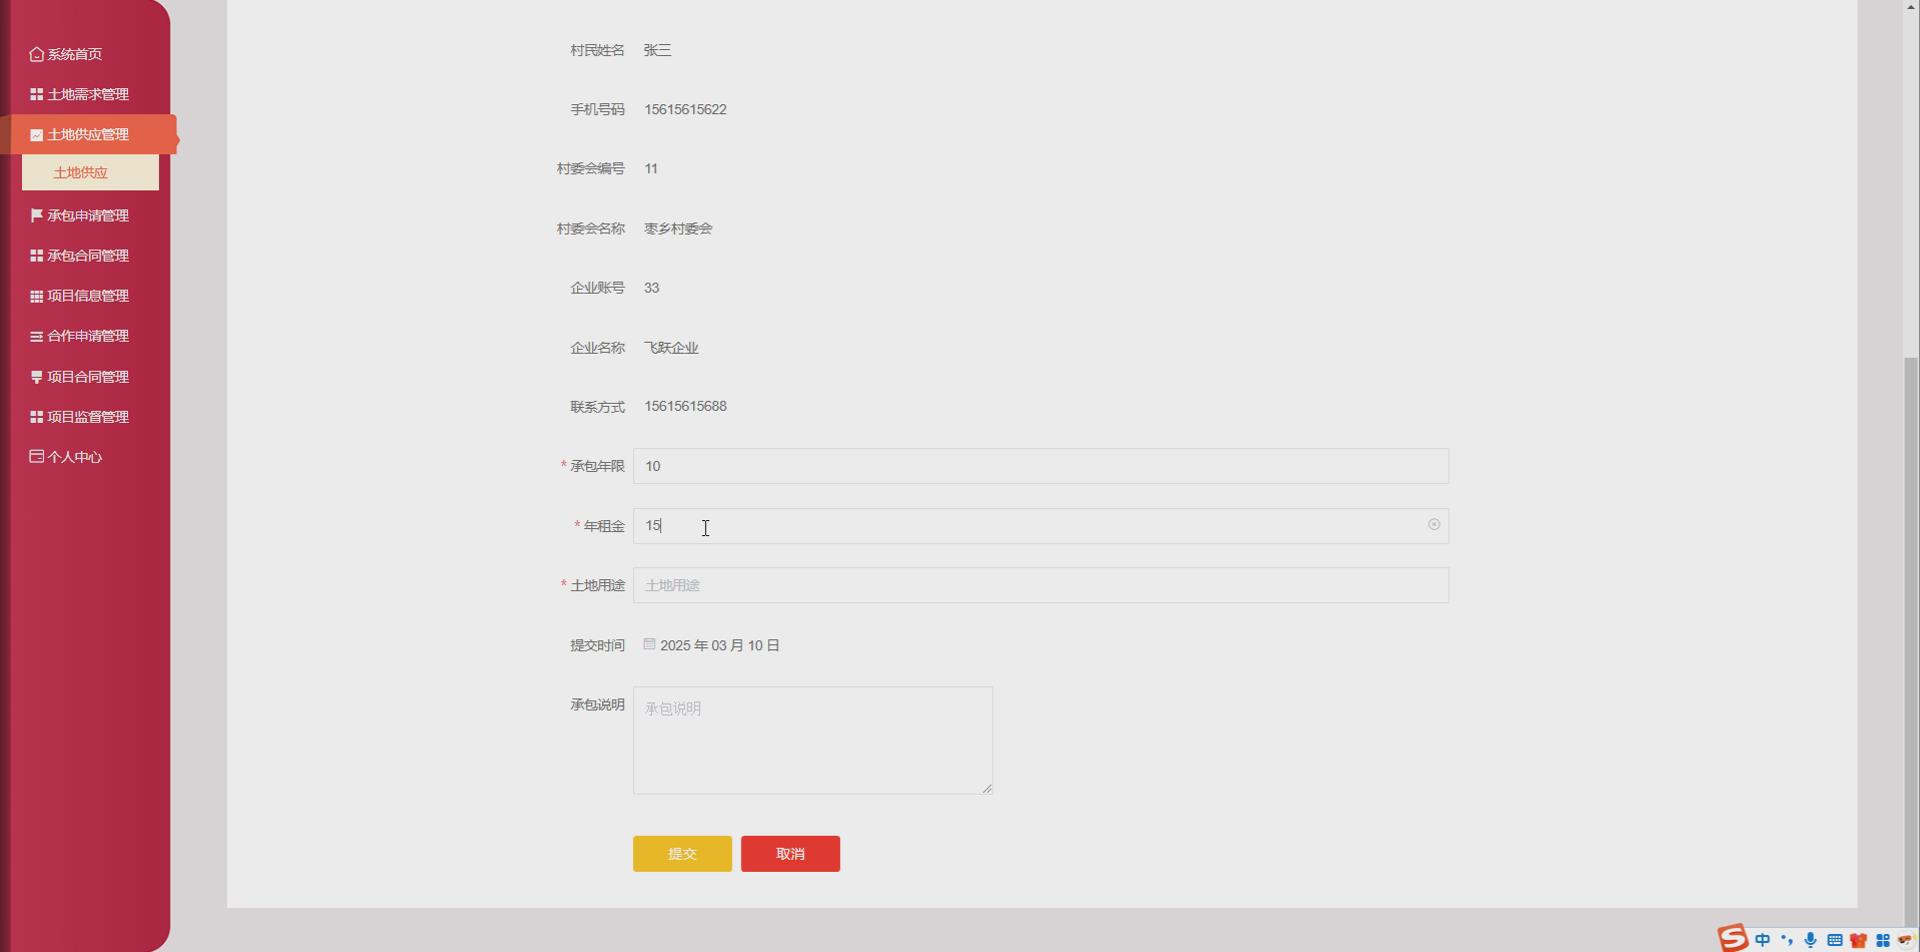Click the home icon beside 系统首页
1920x952 pixels.
[37, 54]
